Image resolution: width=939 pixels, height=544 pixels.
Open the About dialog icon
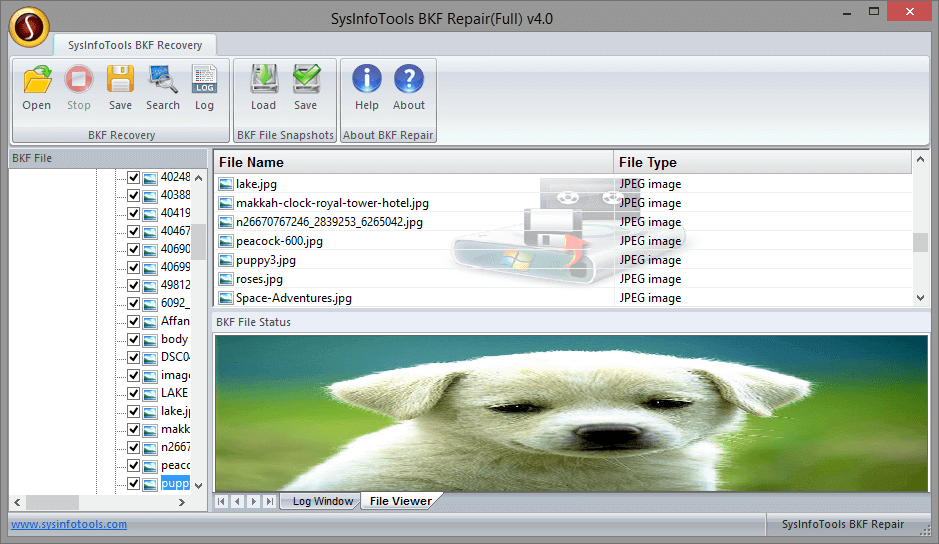pos(409,79)
